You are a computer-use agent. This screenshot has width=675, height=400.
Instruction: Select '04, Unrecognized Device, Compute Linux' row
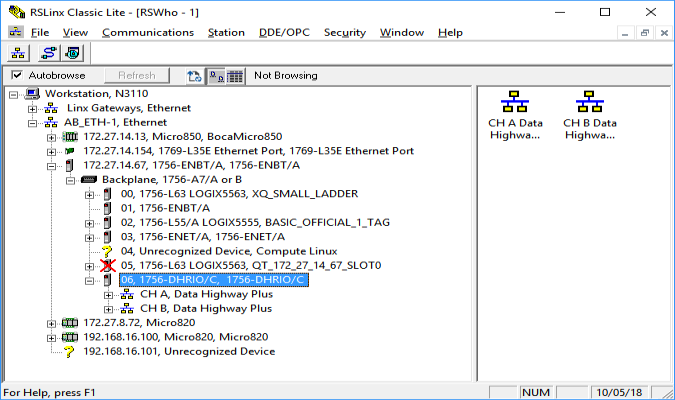pos(229,251)
